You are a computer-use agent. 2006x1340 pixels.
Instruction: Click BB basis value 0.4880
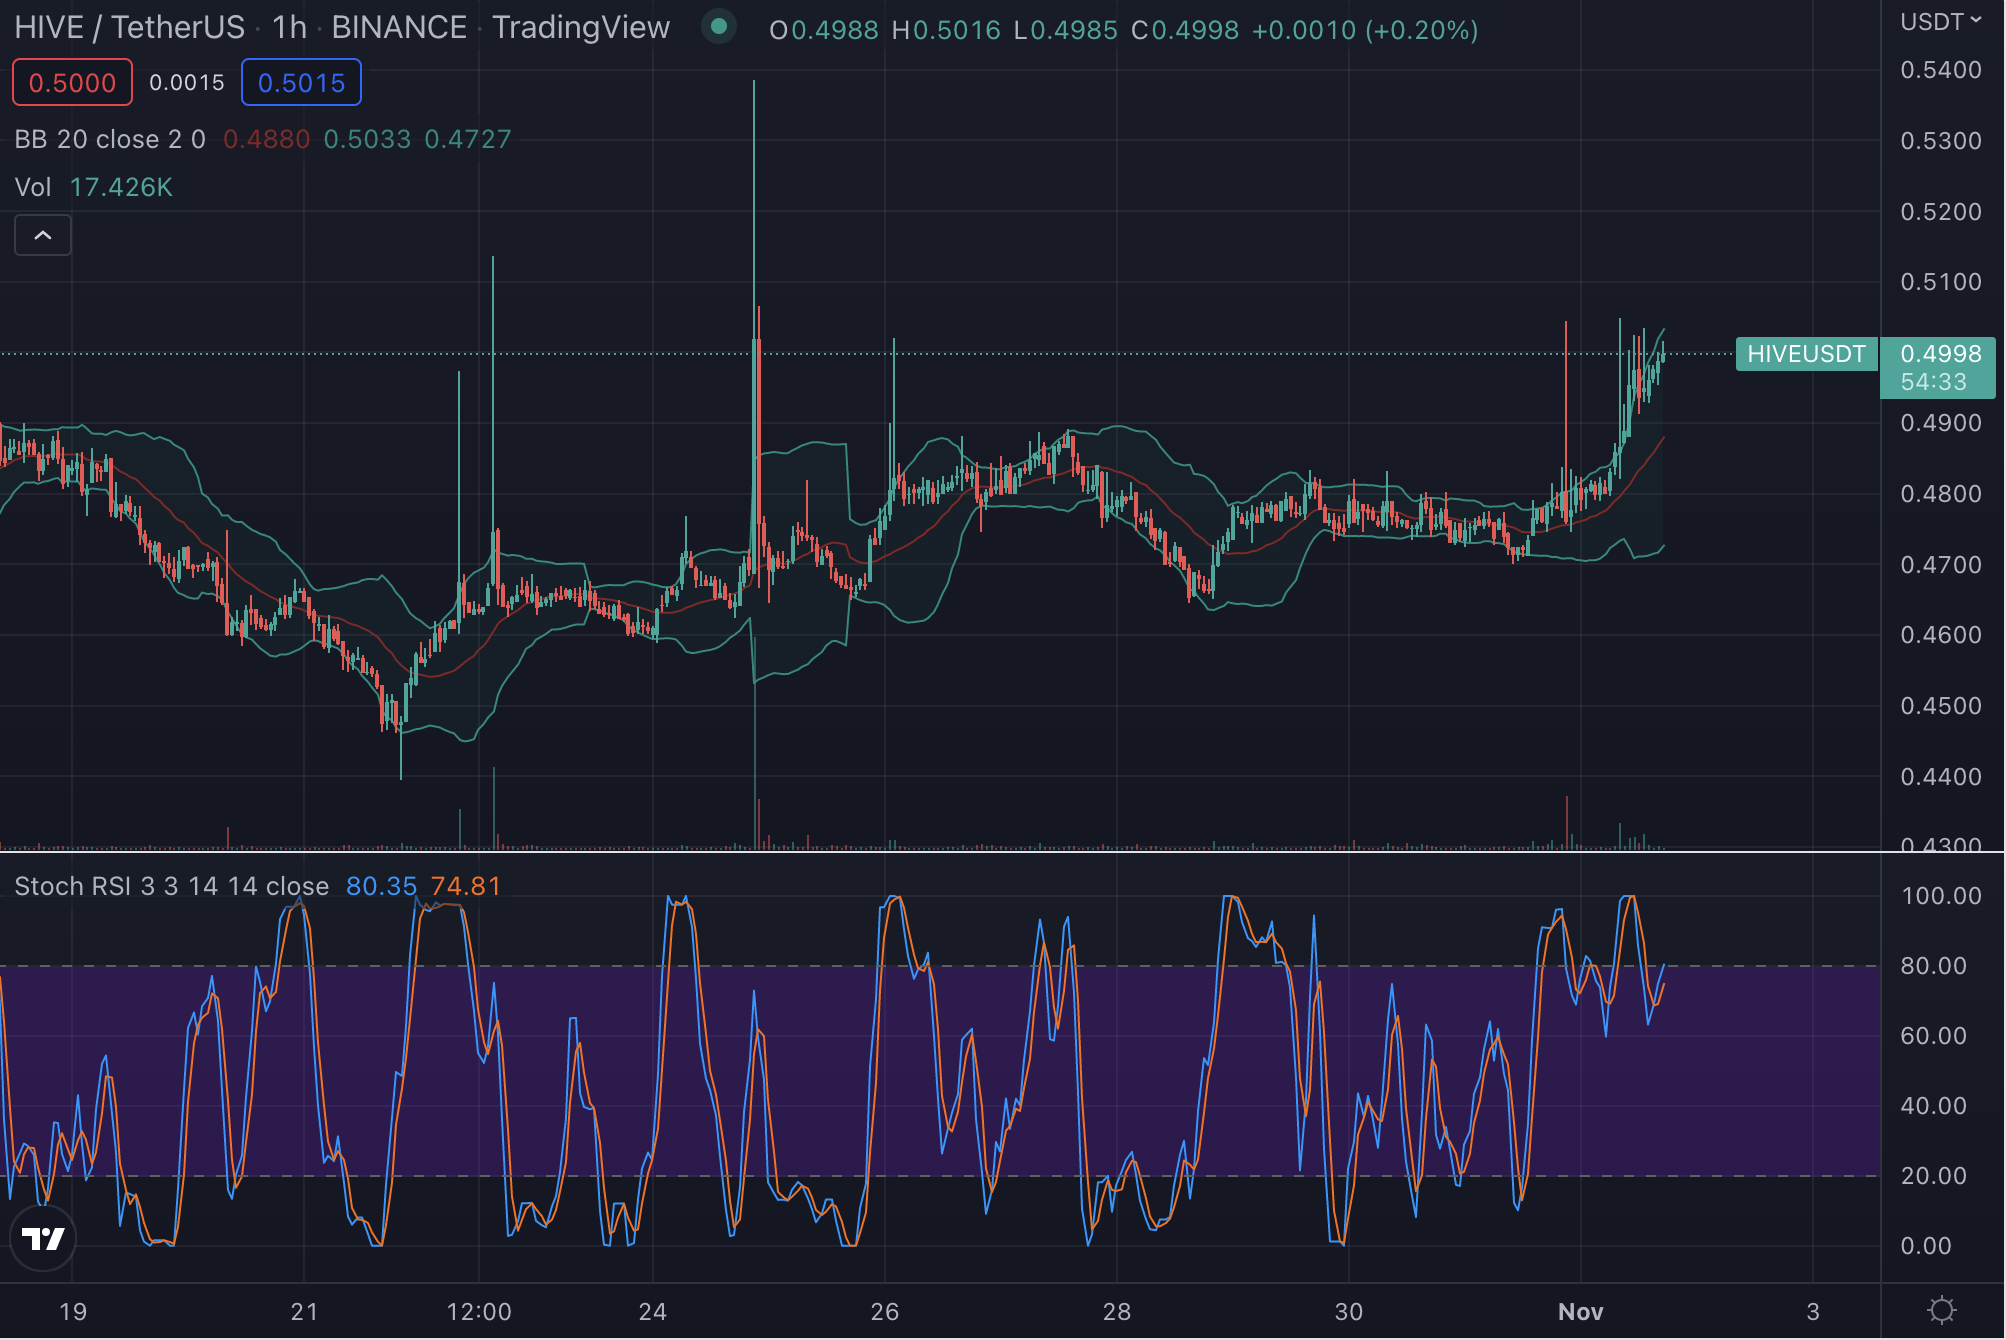[x=266, y=139]
